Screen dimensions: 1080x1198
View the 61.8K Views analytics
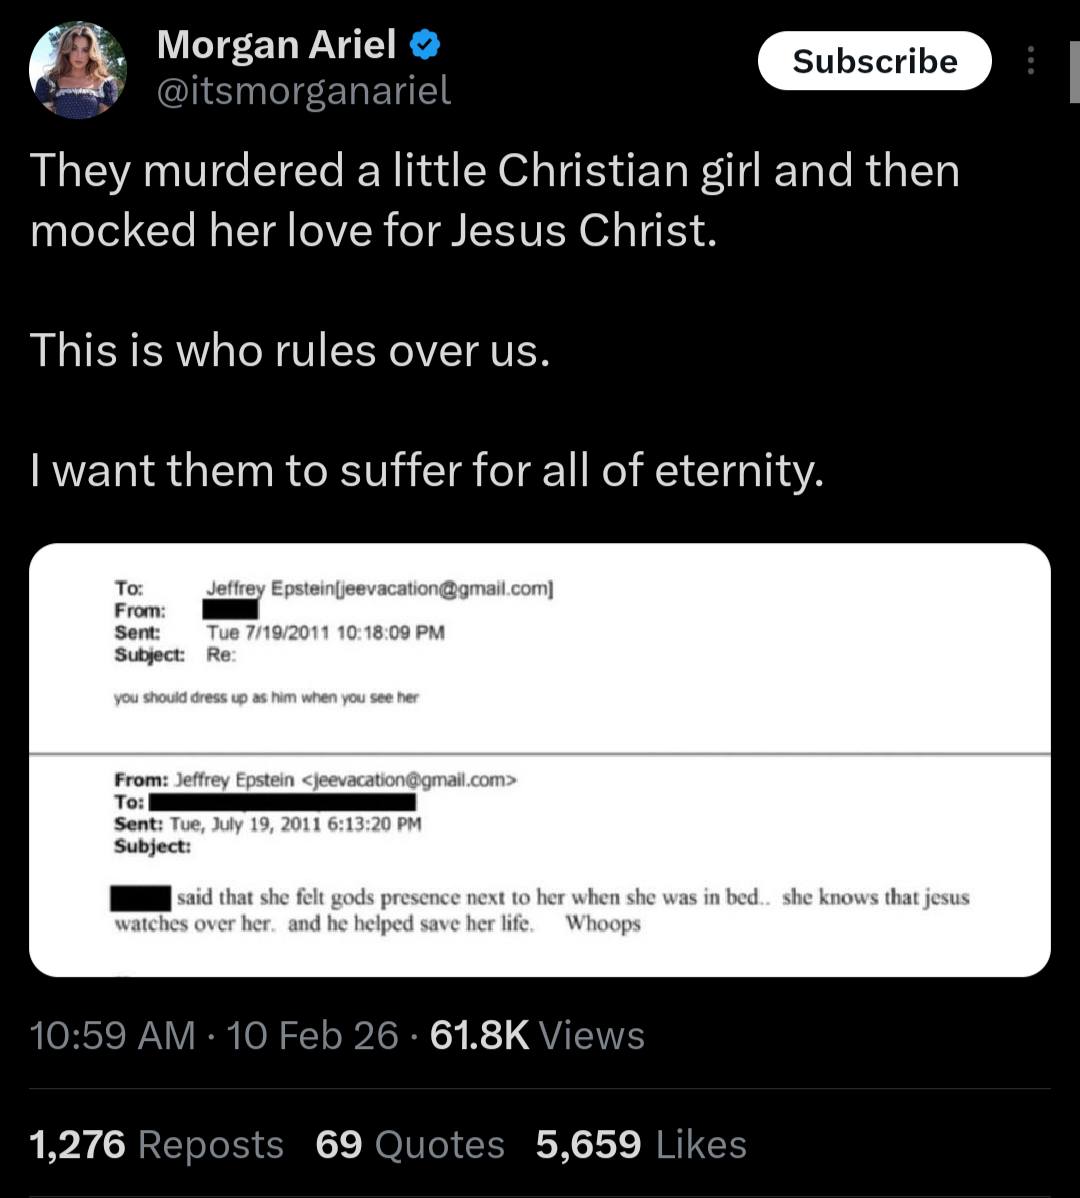[537, 1035]
